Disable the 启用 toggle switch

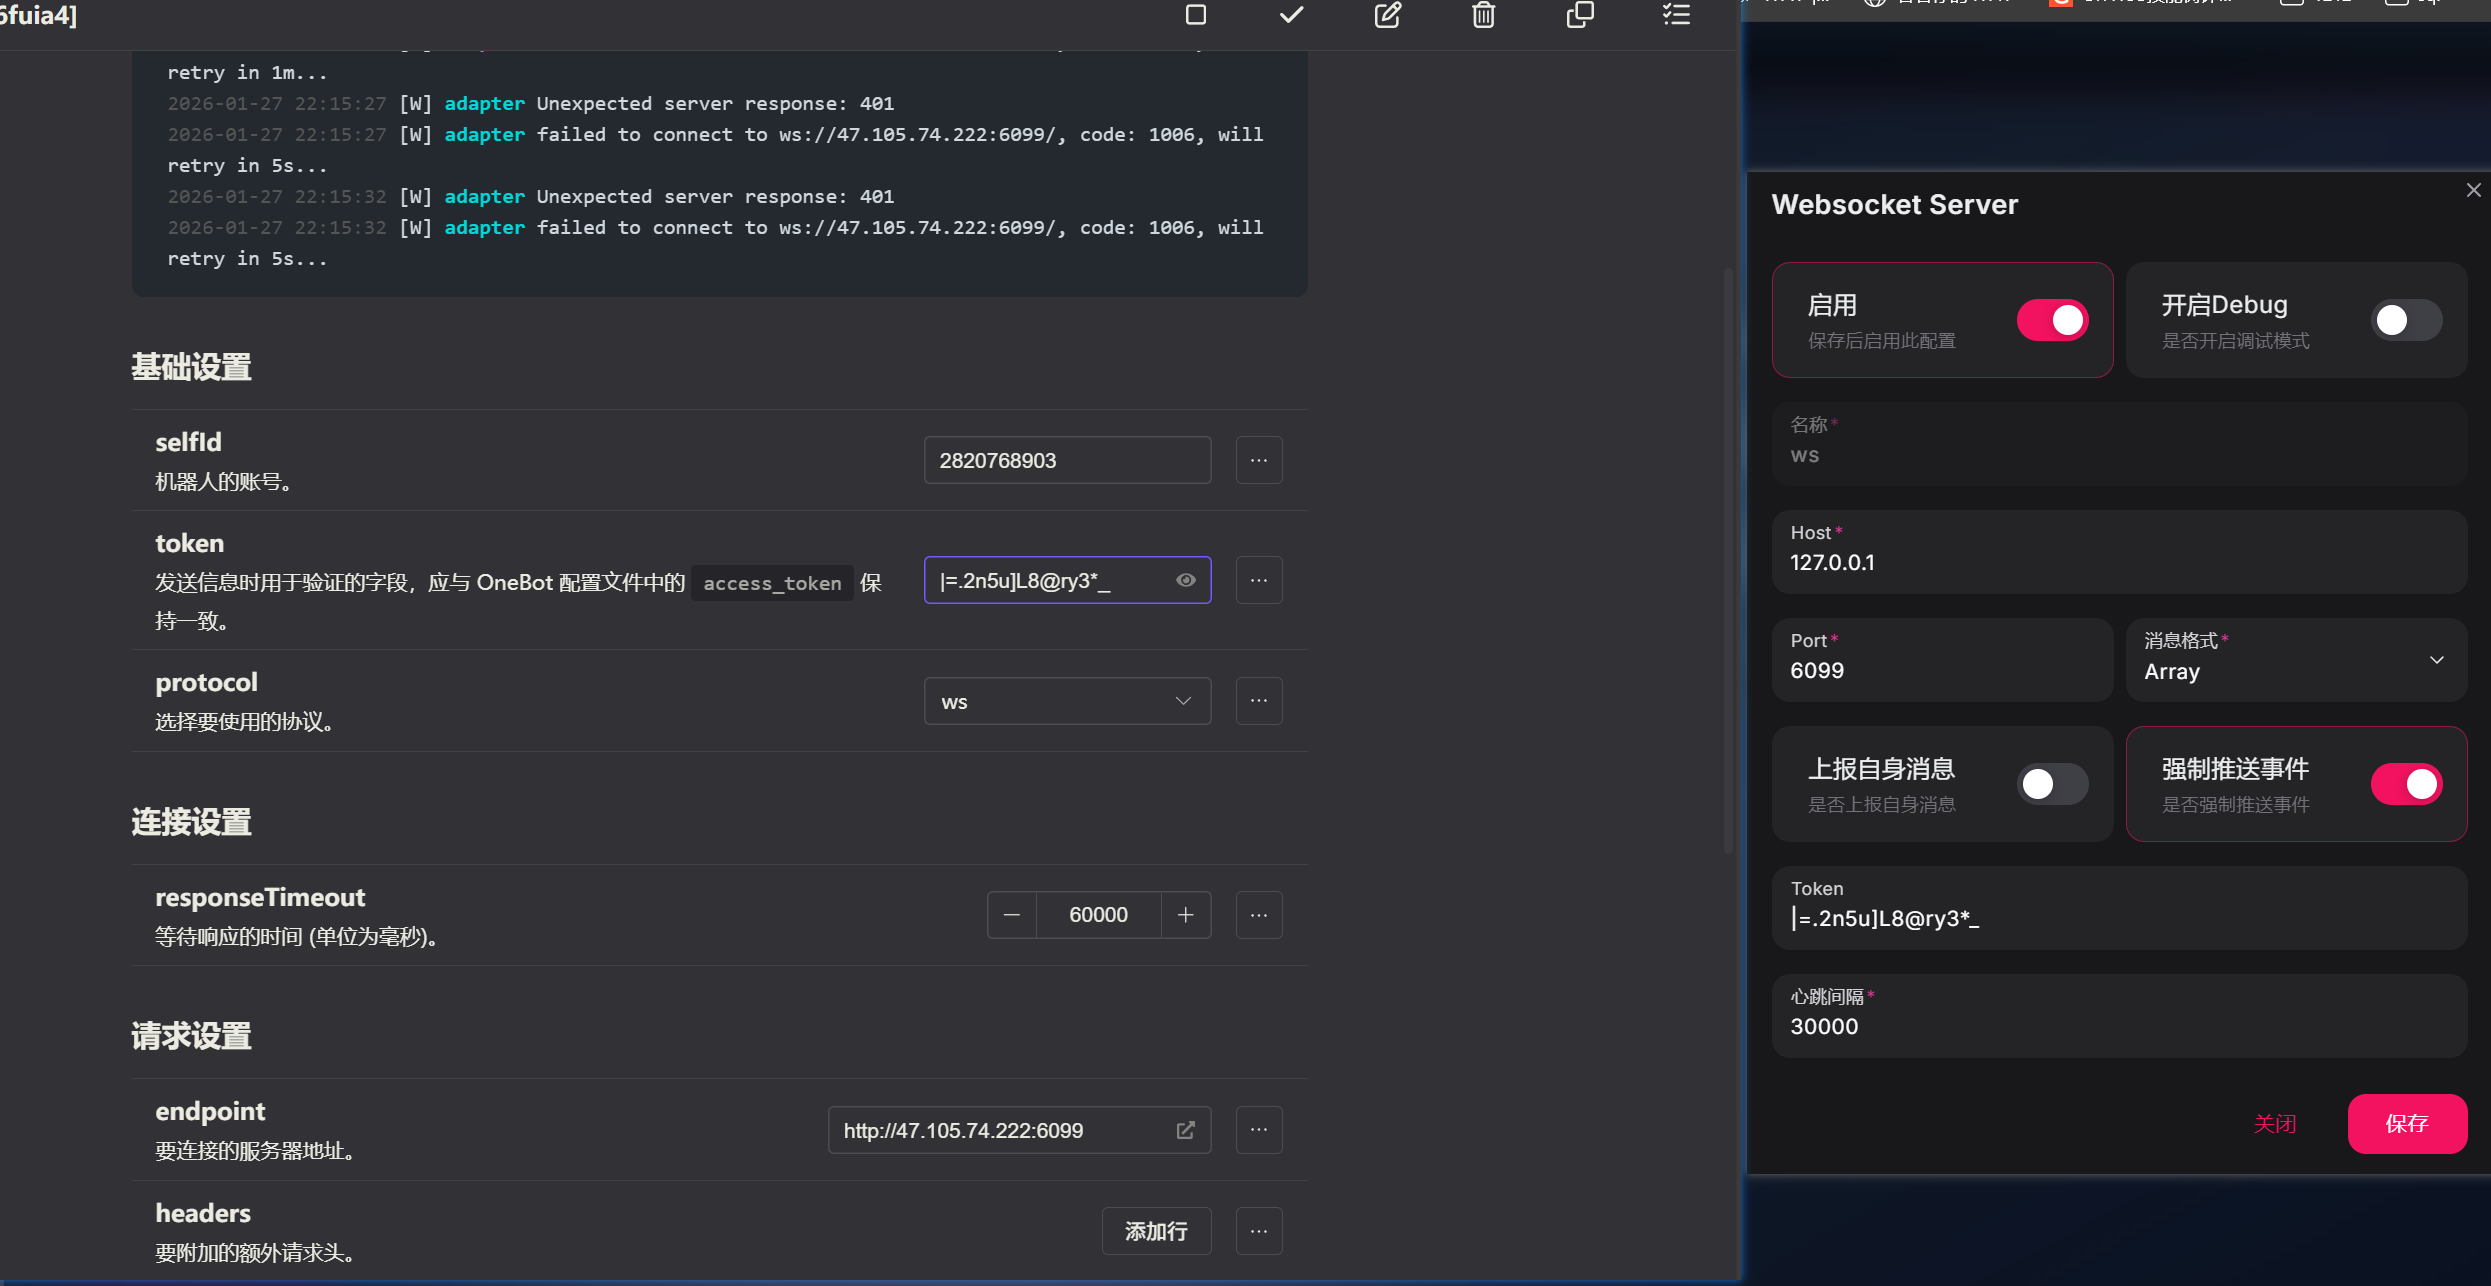pos(2052,320)
